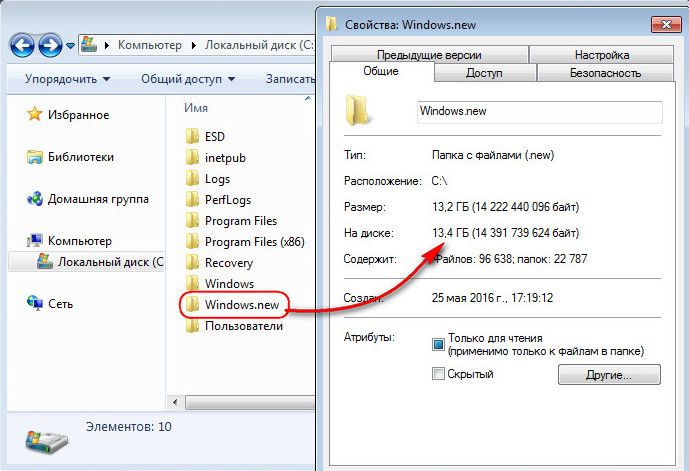This screenshot has height=471, width=689.
Task: Toggle the Скрытый checkbox
Action: click(x=438, y=374)
